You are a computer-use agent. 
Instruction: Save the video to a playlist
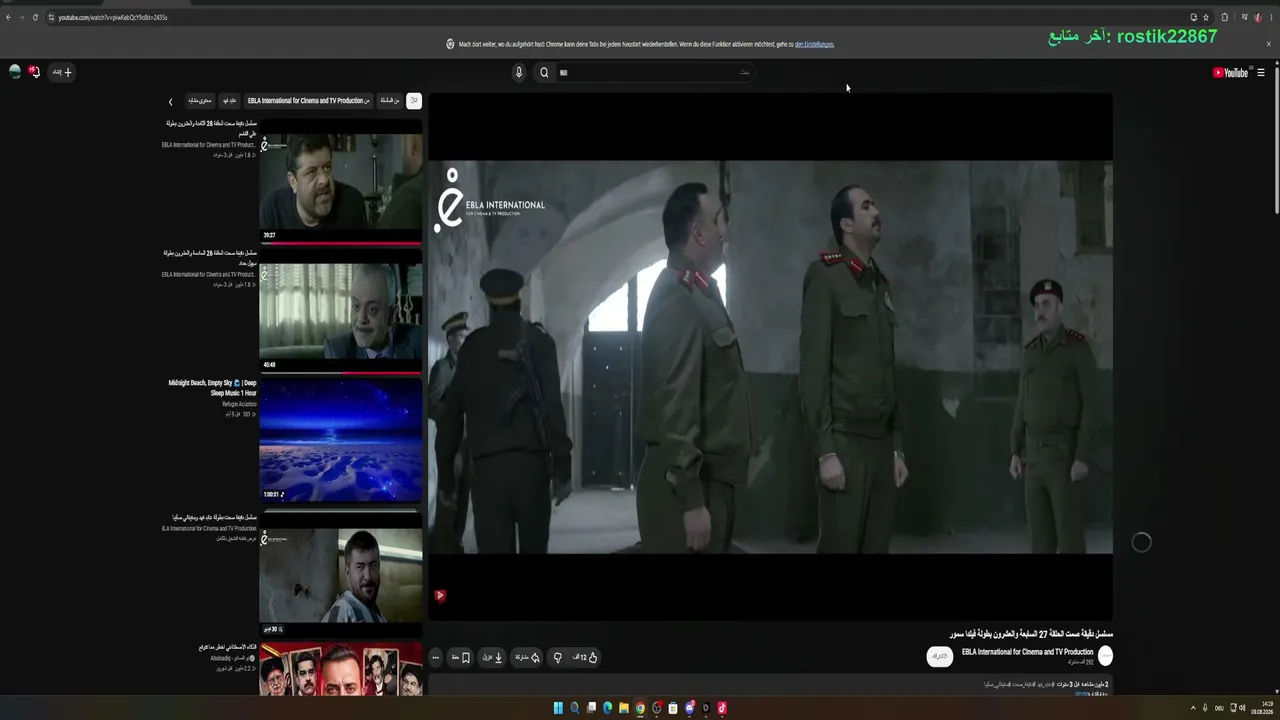tap(460, 657)
